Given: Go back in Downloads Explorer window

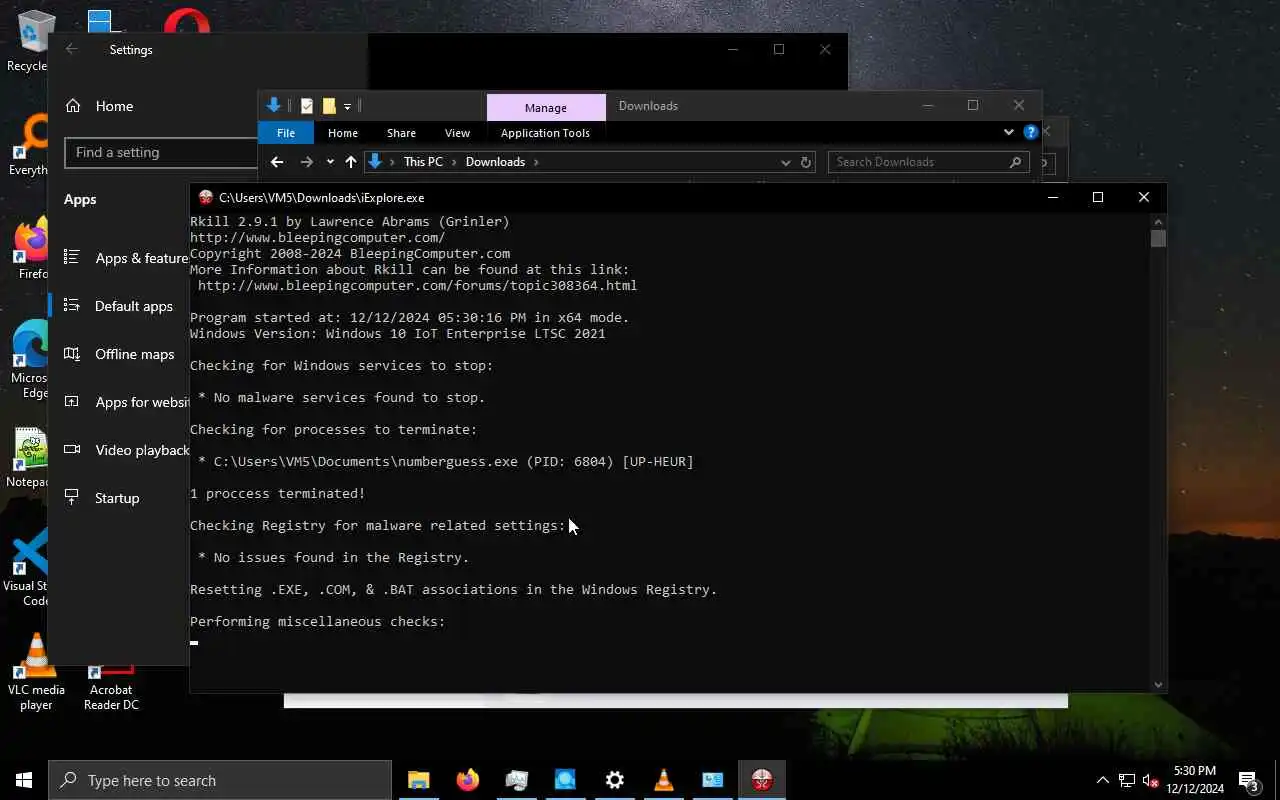Looking at the screenshot, I should click(x=277, y=162).
